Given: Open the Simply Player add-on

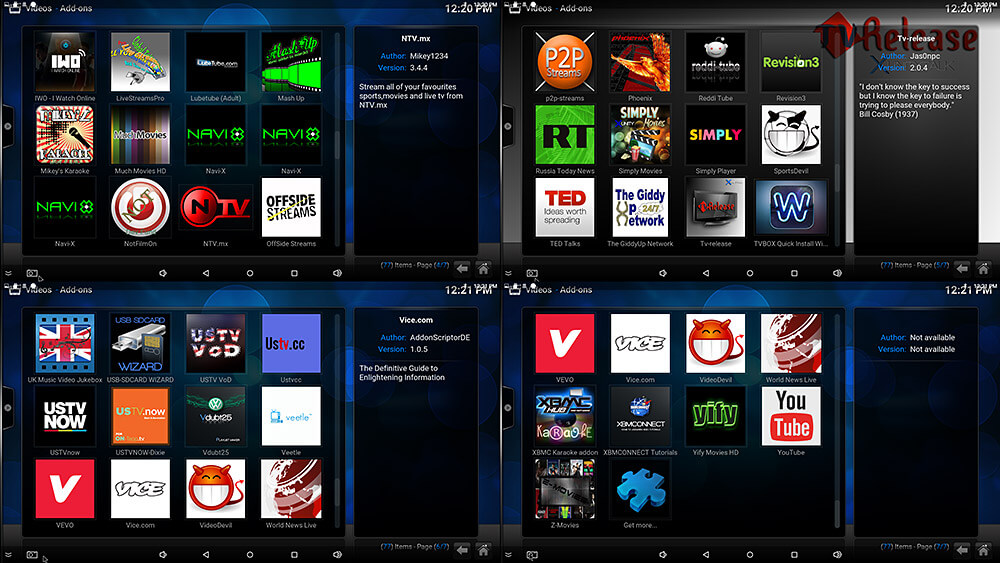Looking at the screenshot, I should coord(716,135).
